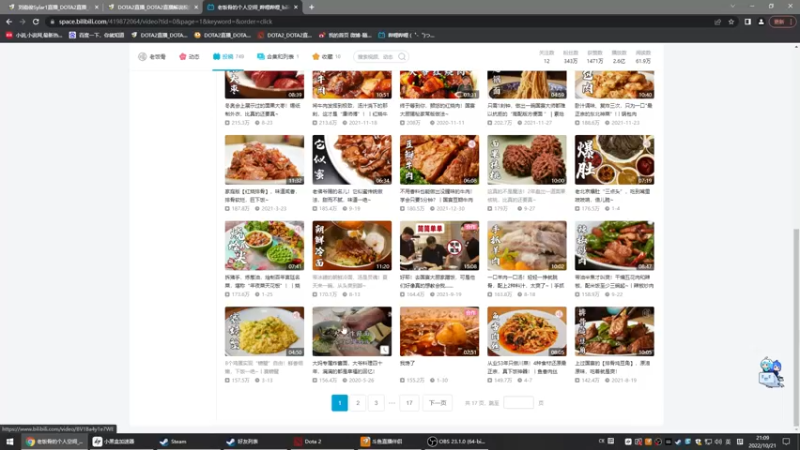The image size is (800, 450).
Task: Click the Chrome 更新 update button
Action: click(x=782, y=22)
